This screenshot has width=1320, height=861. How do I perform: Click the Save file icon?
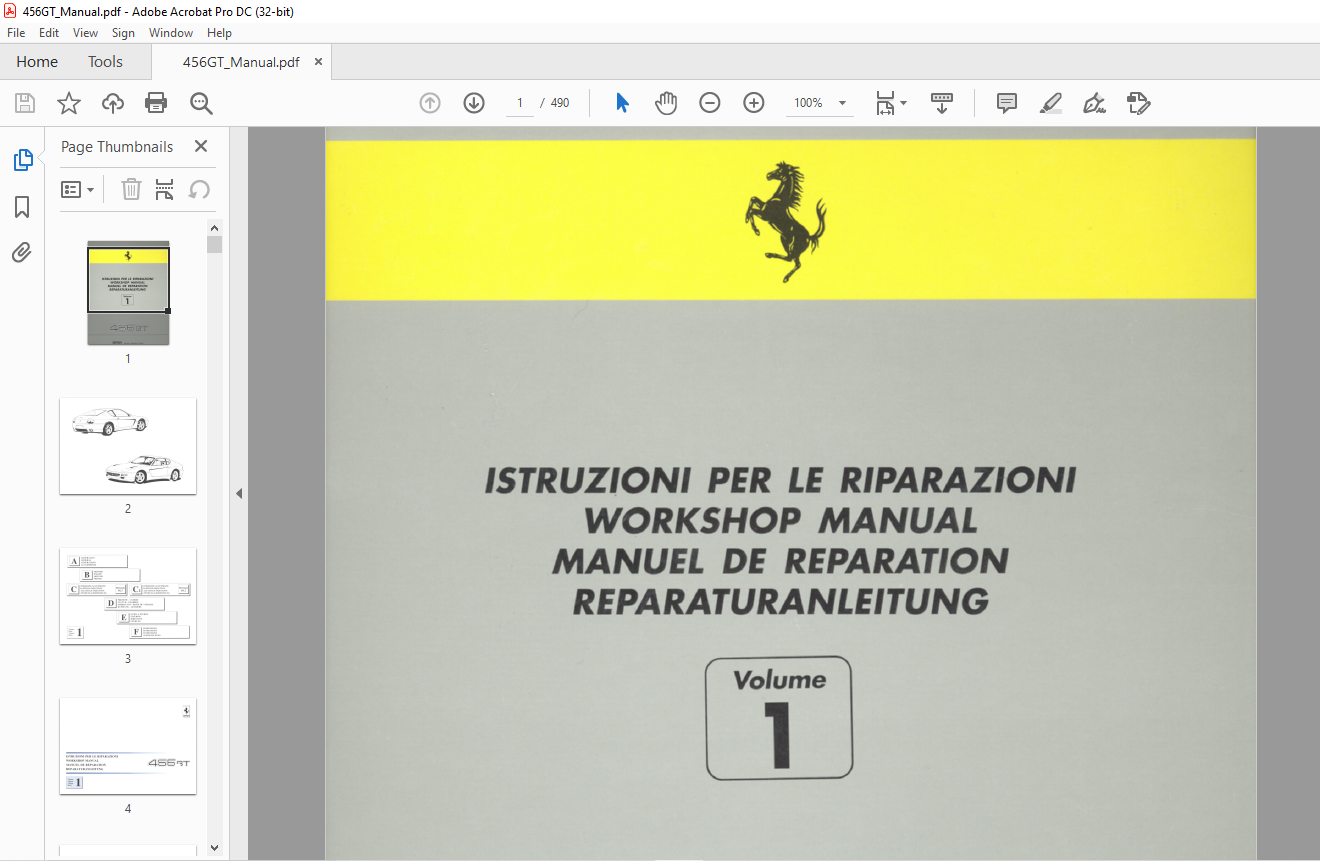coord(25,103)
